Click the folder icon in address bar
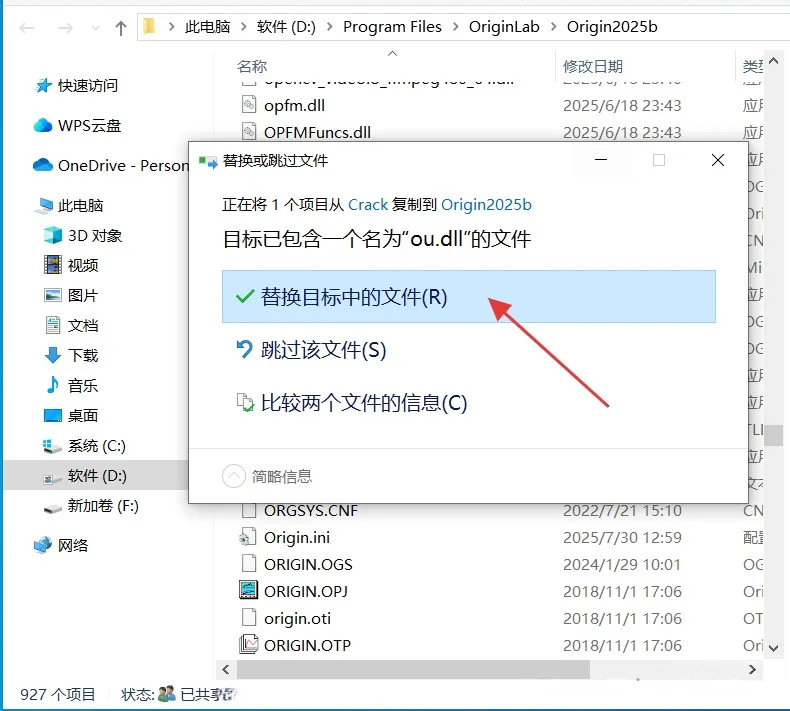This screenshot has height=711, width=790. (x=149, y=26)
